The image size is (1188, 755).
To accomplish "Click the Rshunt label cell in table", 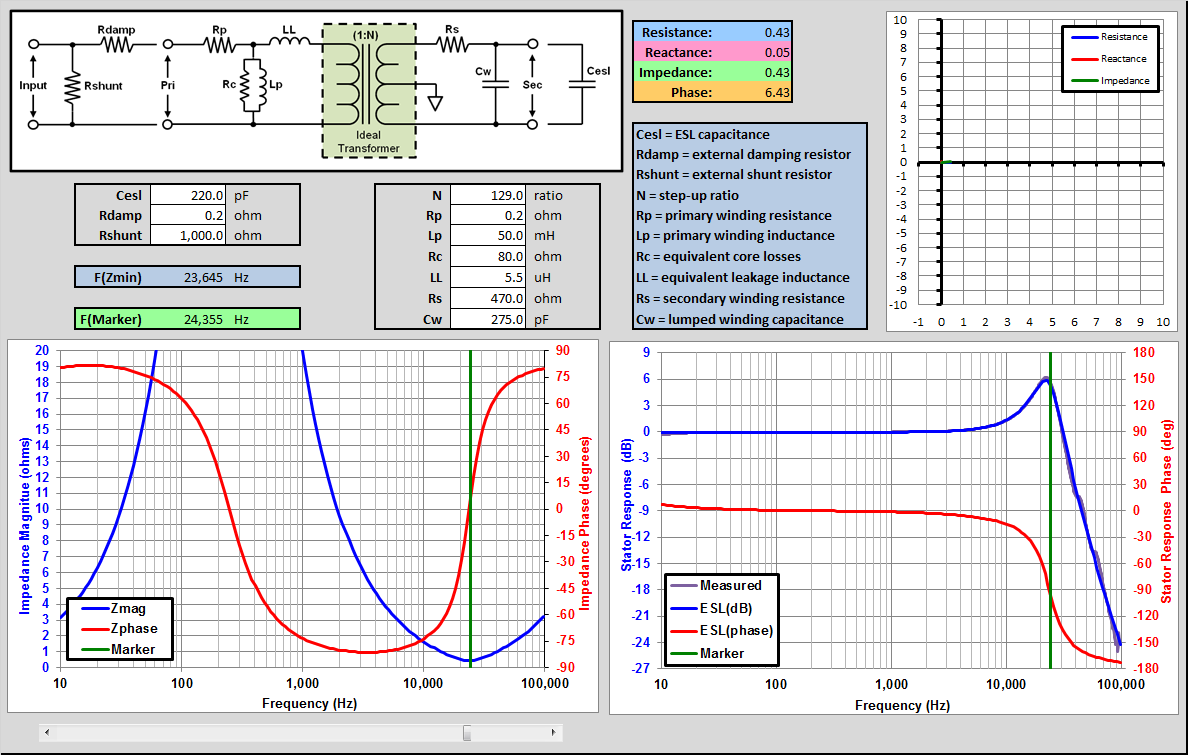I will [113, 235].
